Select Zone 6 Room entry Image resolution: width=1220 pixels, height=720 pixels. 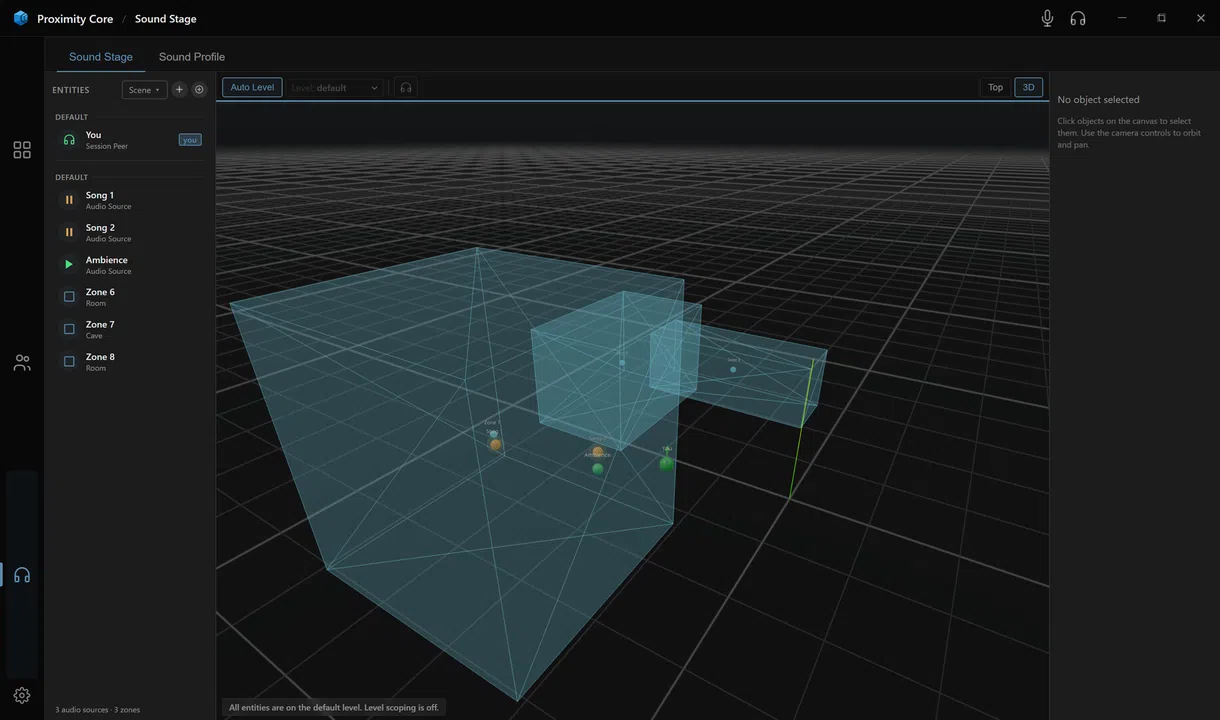tap(130, 297)
